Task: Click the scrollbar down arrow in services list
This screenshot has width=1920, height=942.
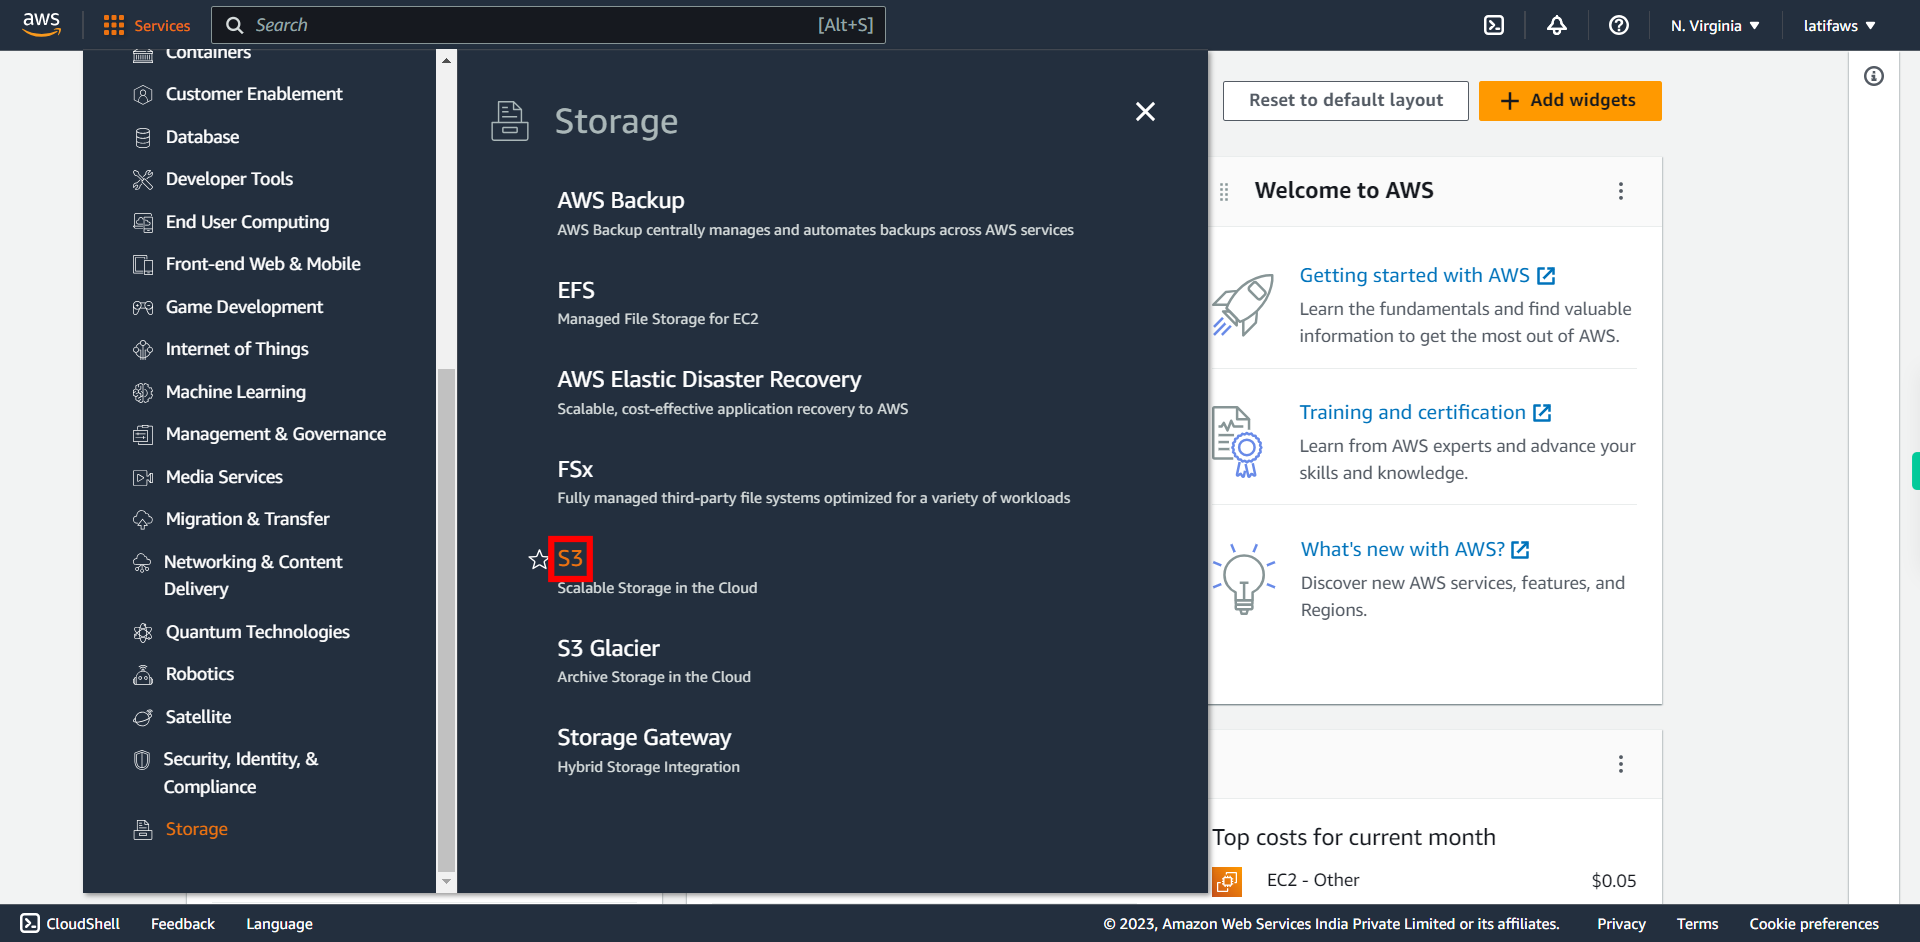Action: click(447, 882)
